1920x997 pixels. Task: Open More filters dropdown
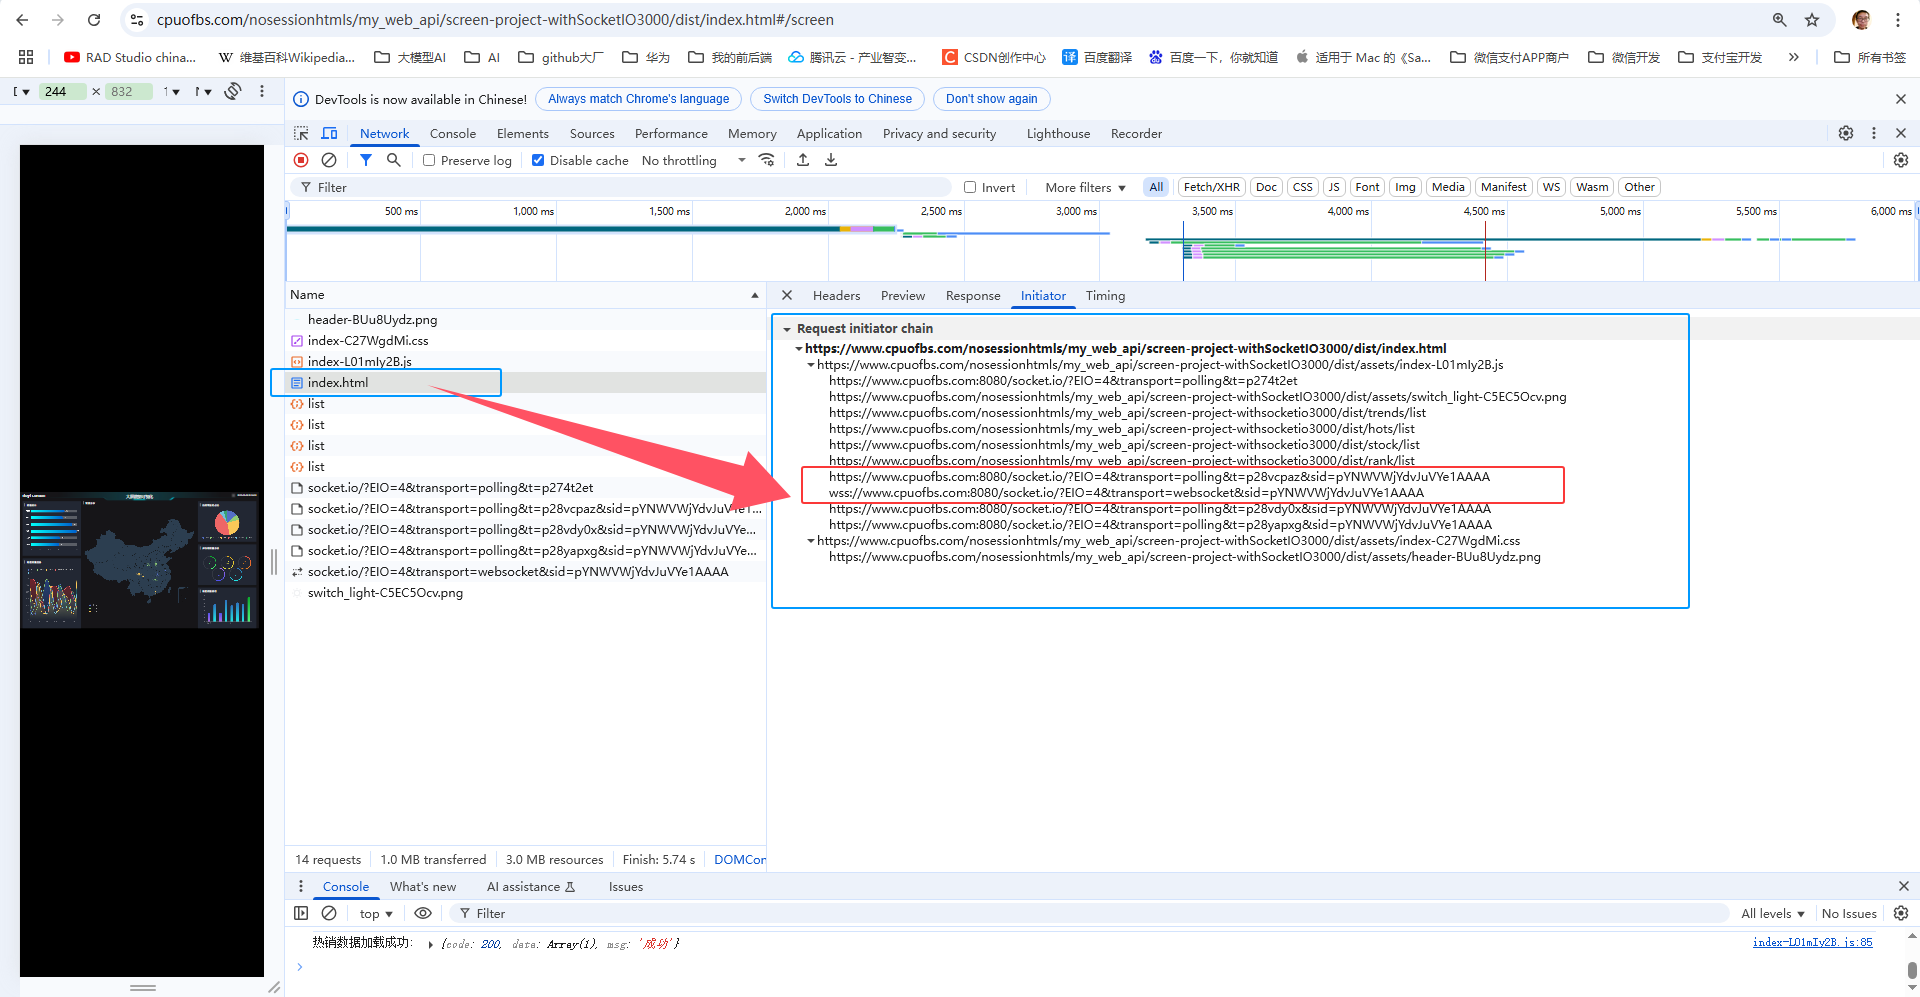coord(1085,187)
